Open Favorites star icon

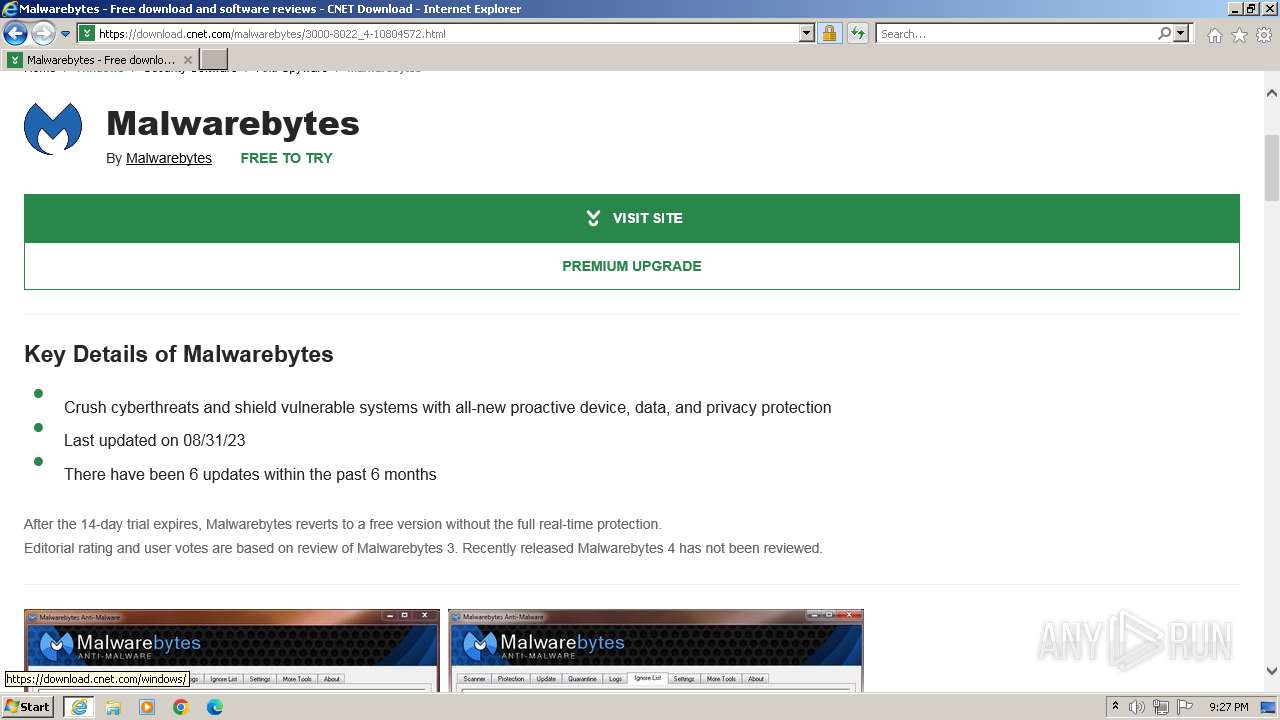pyautogui.click(x=1239, y=35)
